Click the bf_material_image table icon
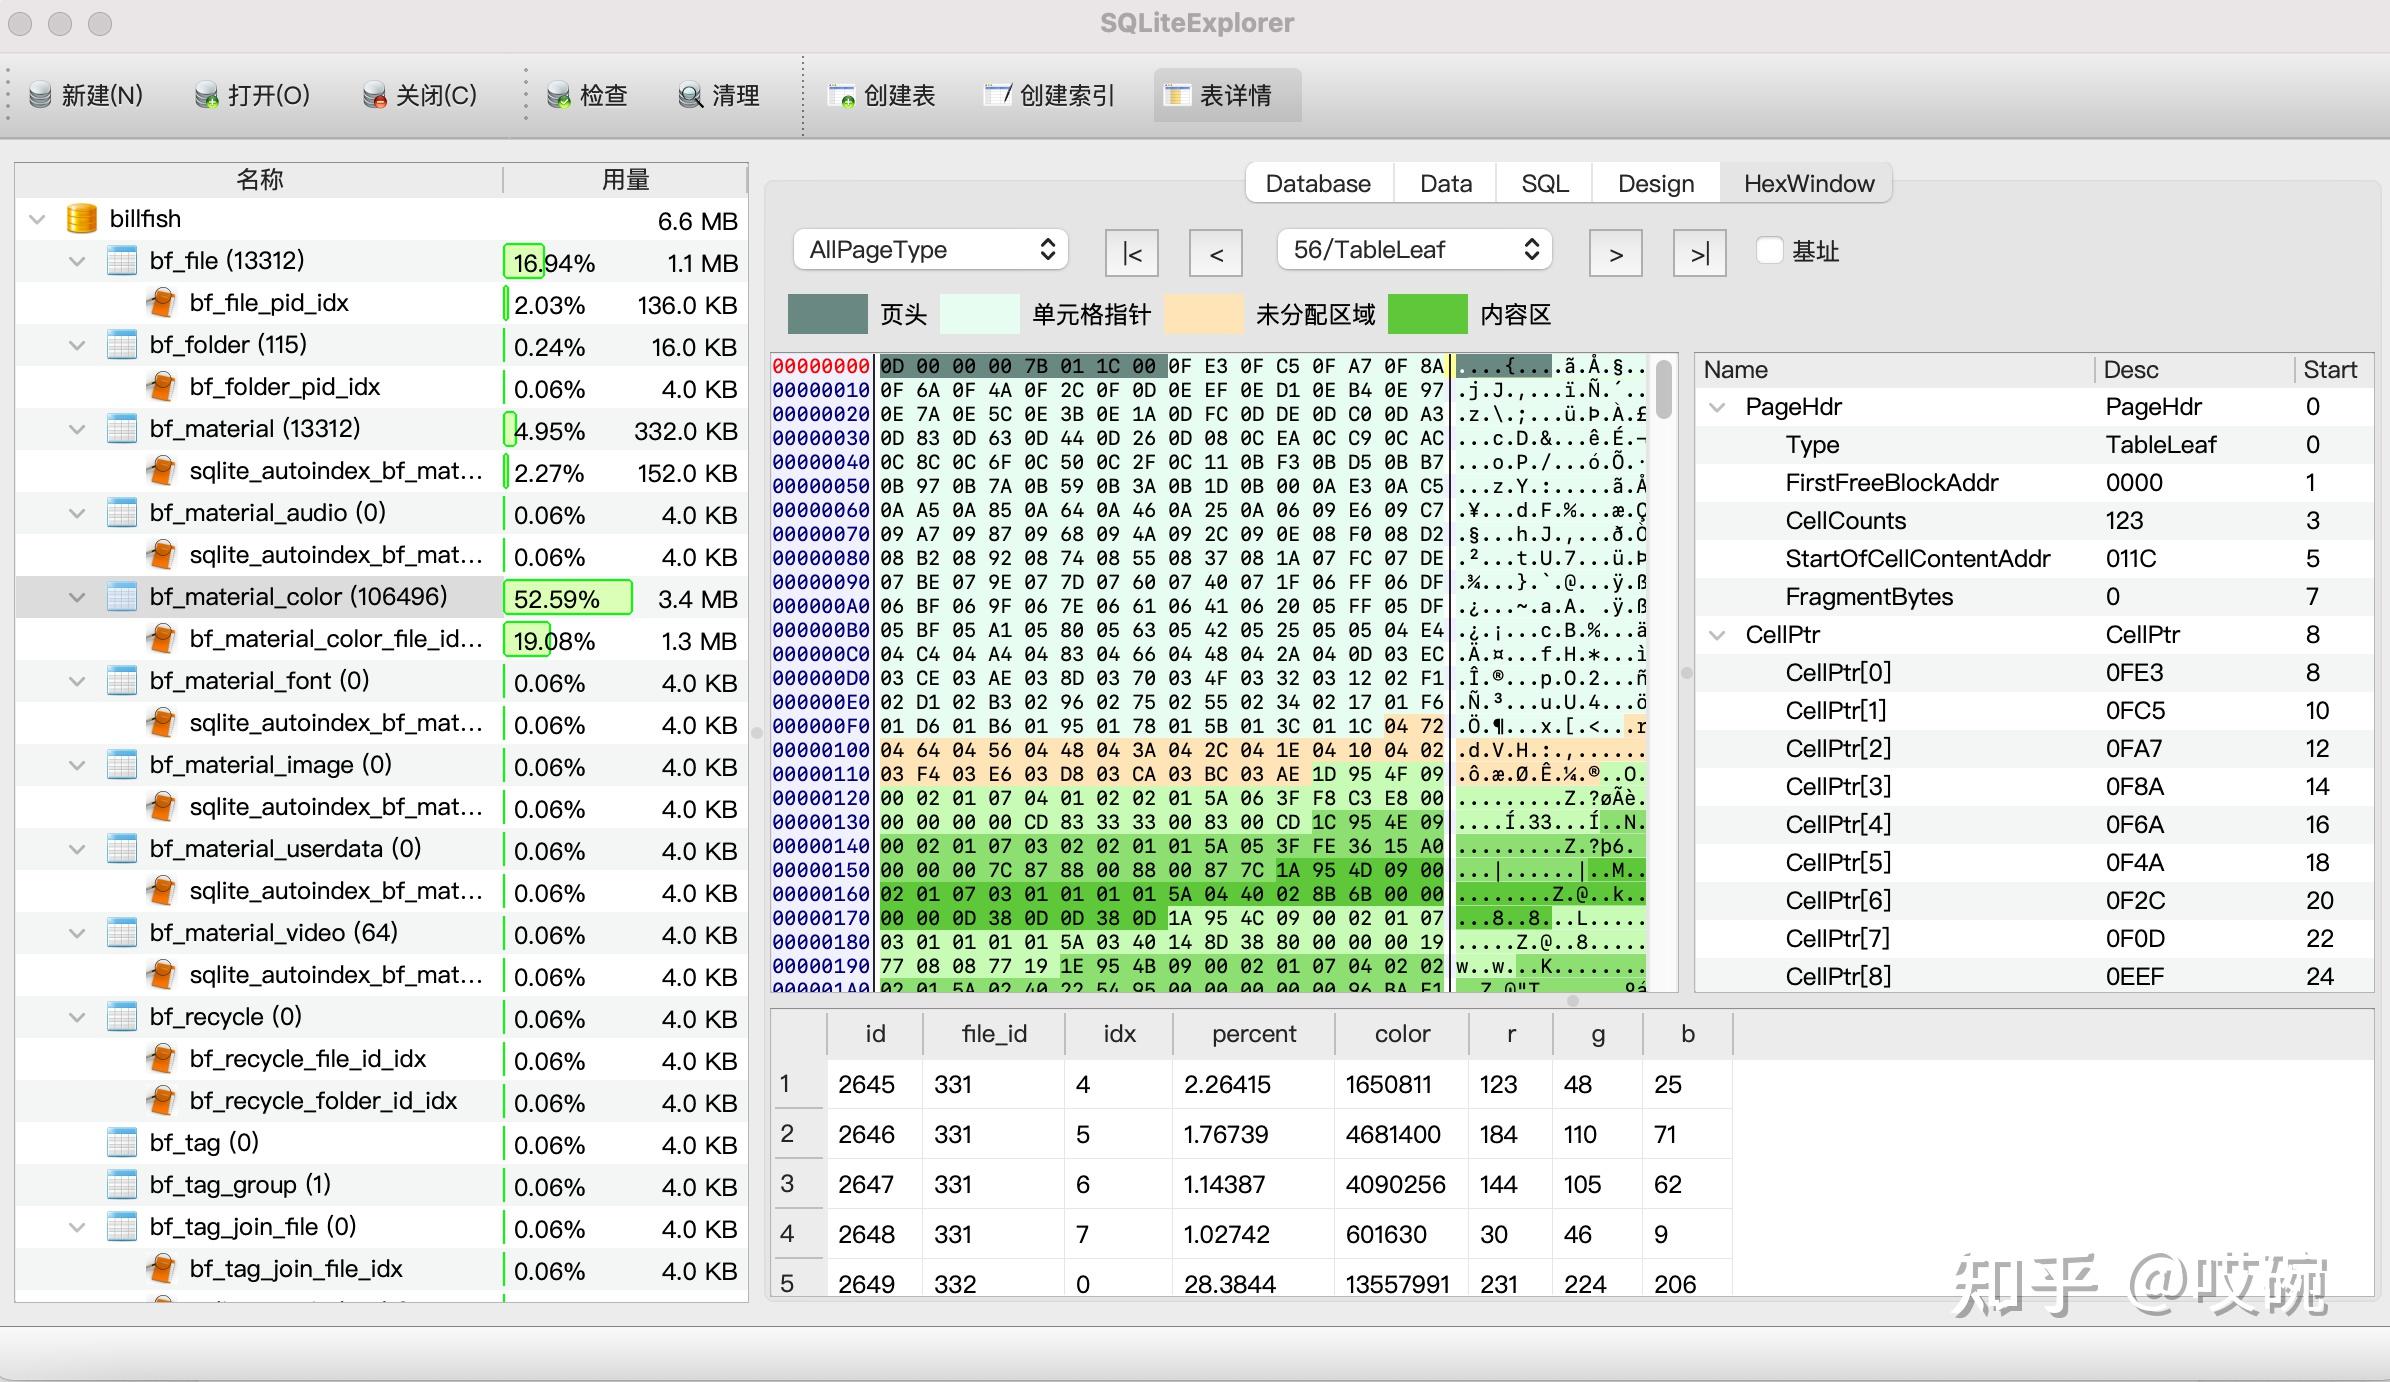This screenshot has height=1382, width=2390. 122,765
